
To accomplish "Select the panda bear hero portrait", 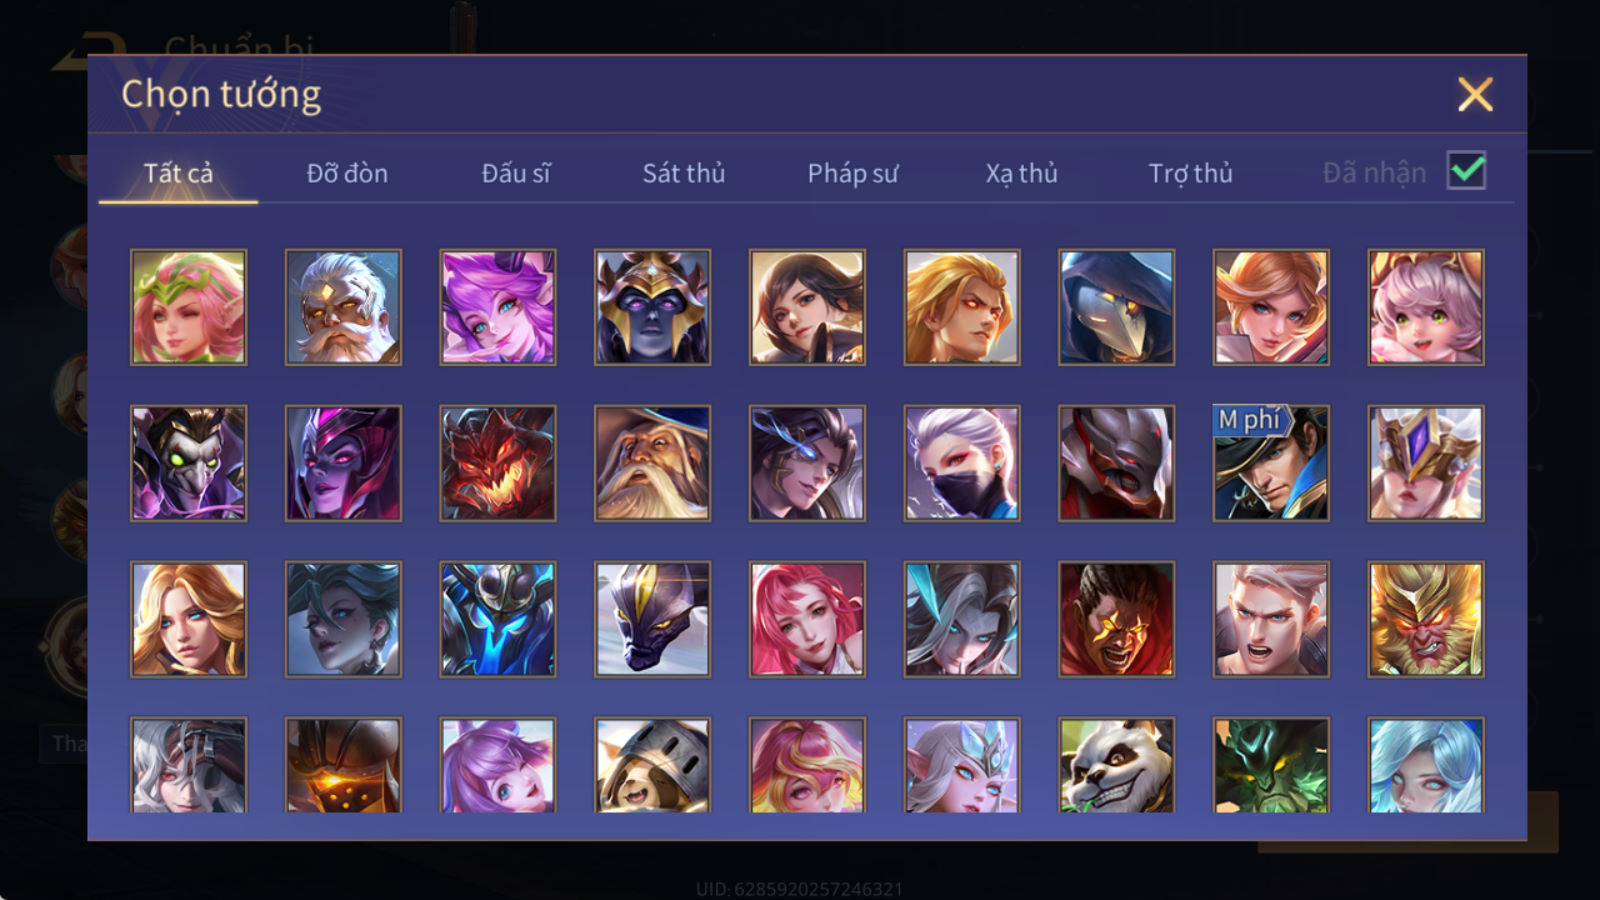I will 1116,765.
